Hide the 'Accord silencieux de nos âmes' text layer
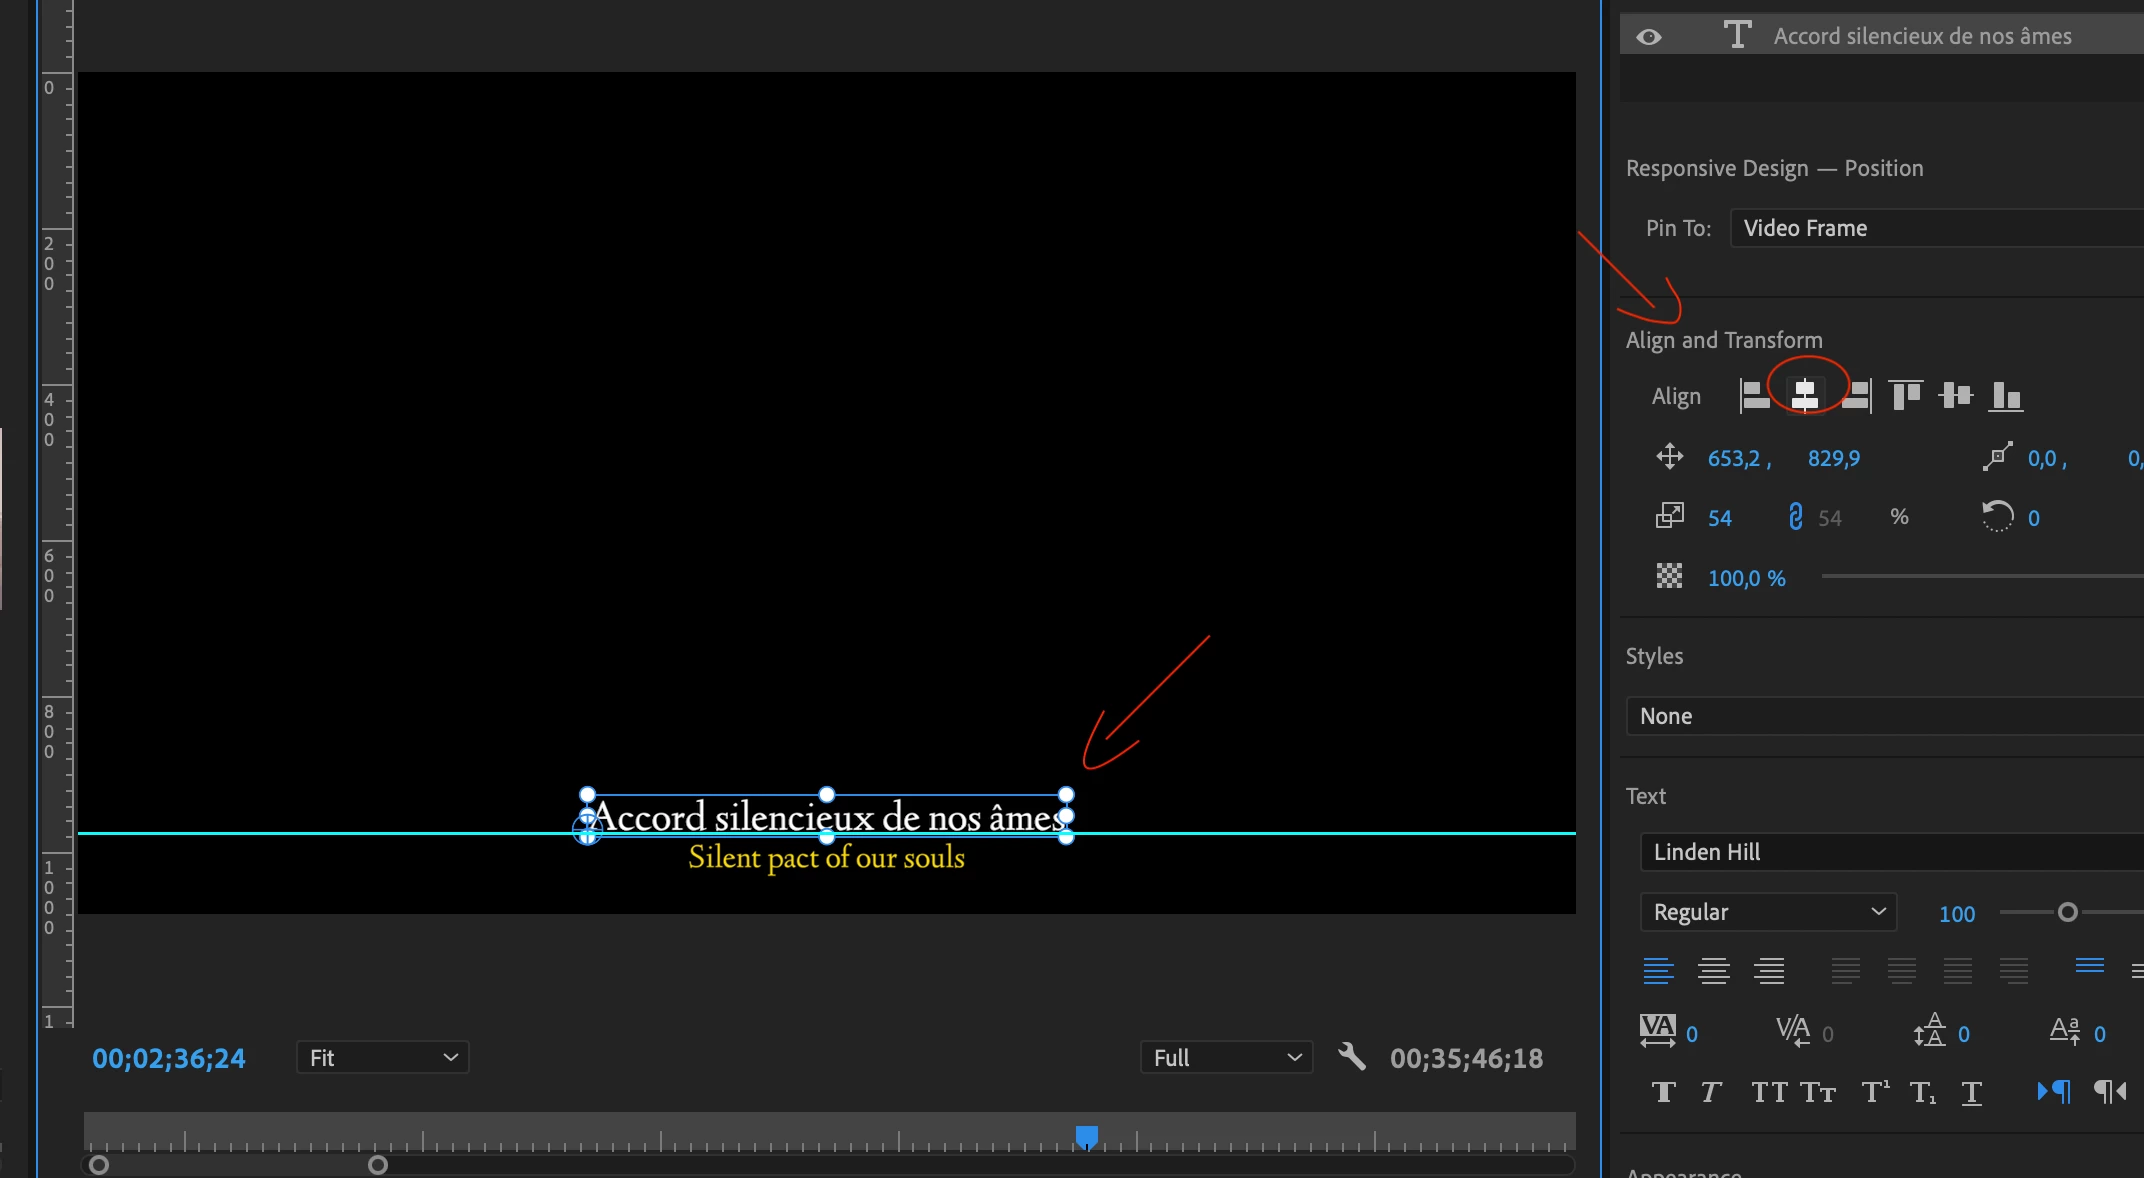This screenshot has height=1178, width=2144. coord(1649,37)
